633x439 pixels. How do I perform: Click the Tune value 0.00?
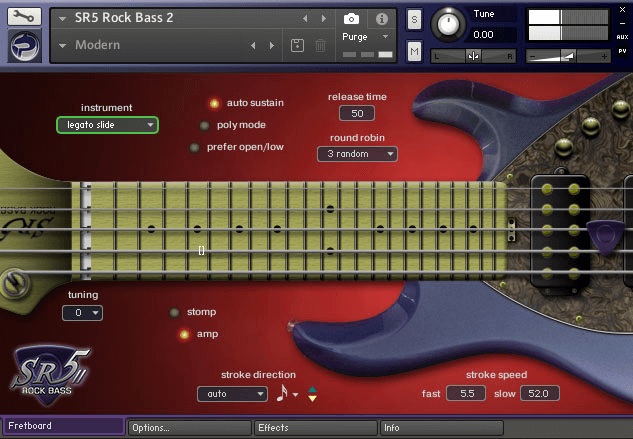click(x=483, y=35)
